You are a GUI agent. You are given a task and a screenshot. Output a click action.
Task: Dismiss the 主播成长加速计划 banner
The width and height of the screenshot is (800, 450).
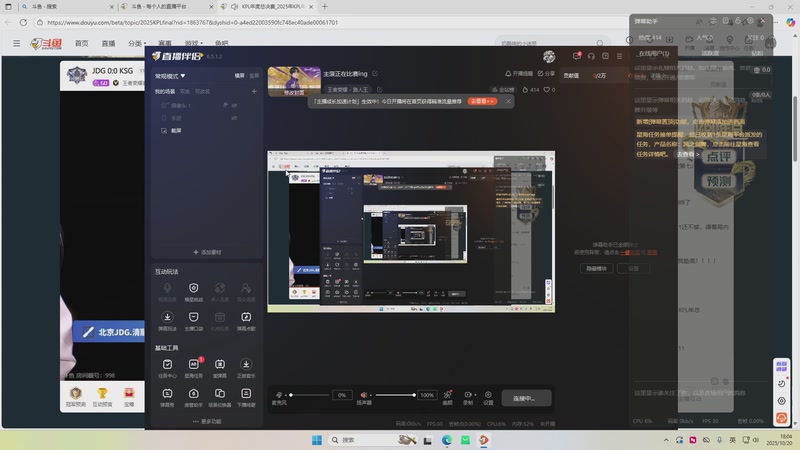coord(508,102)
